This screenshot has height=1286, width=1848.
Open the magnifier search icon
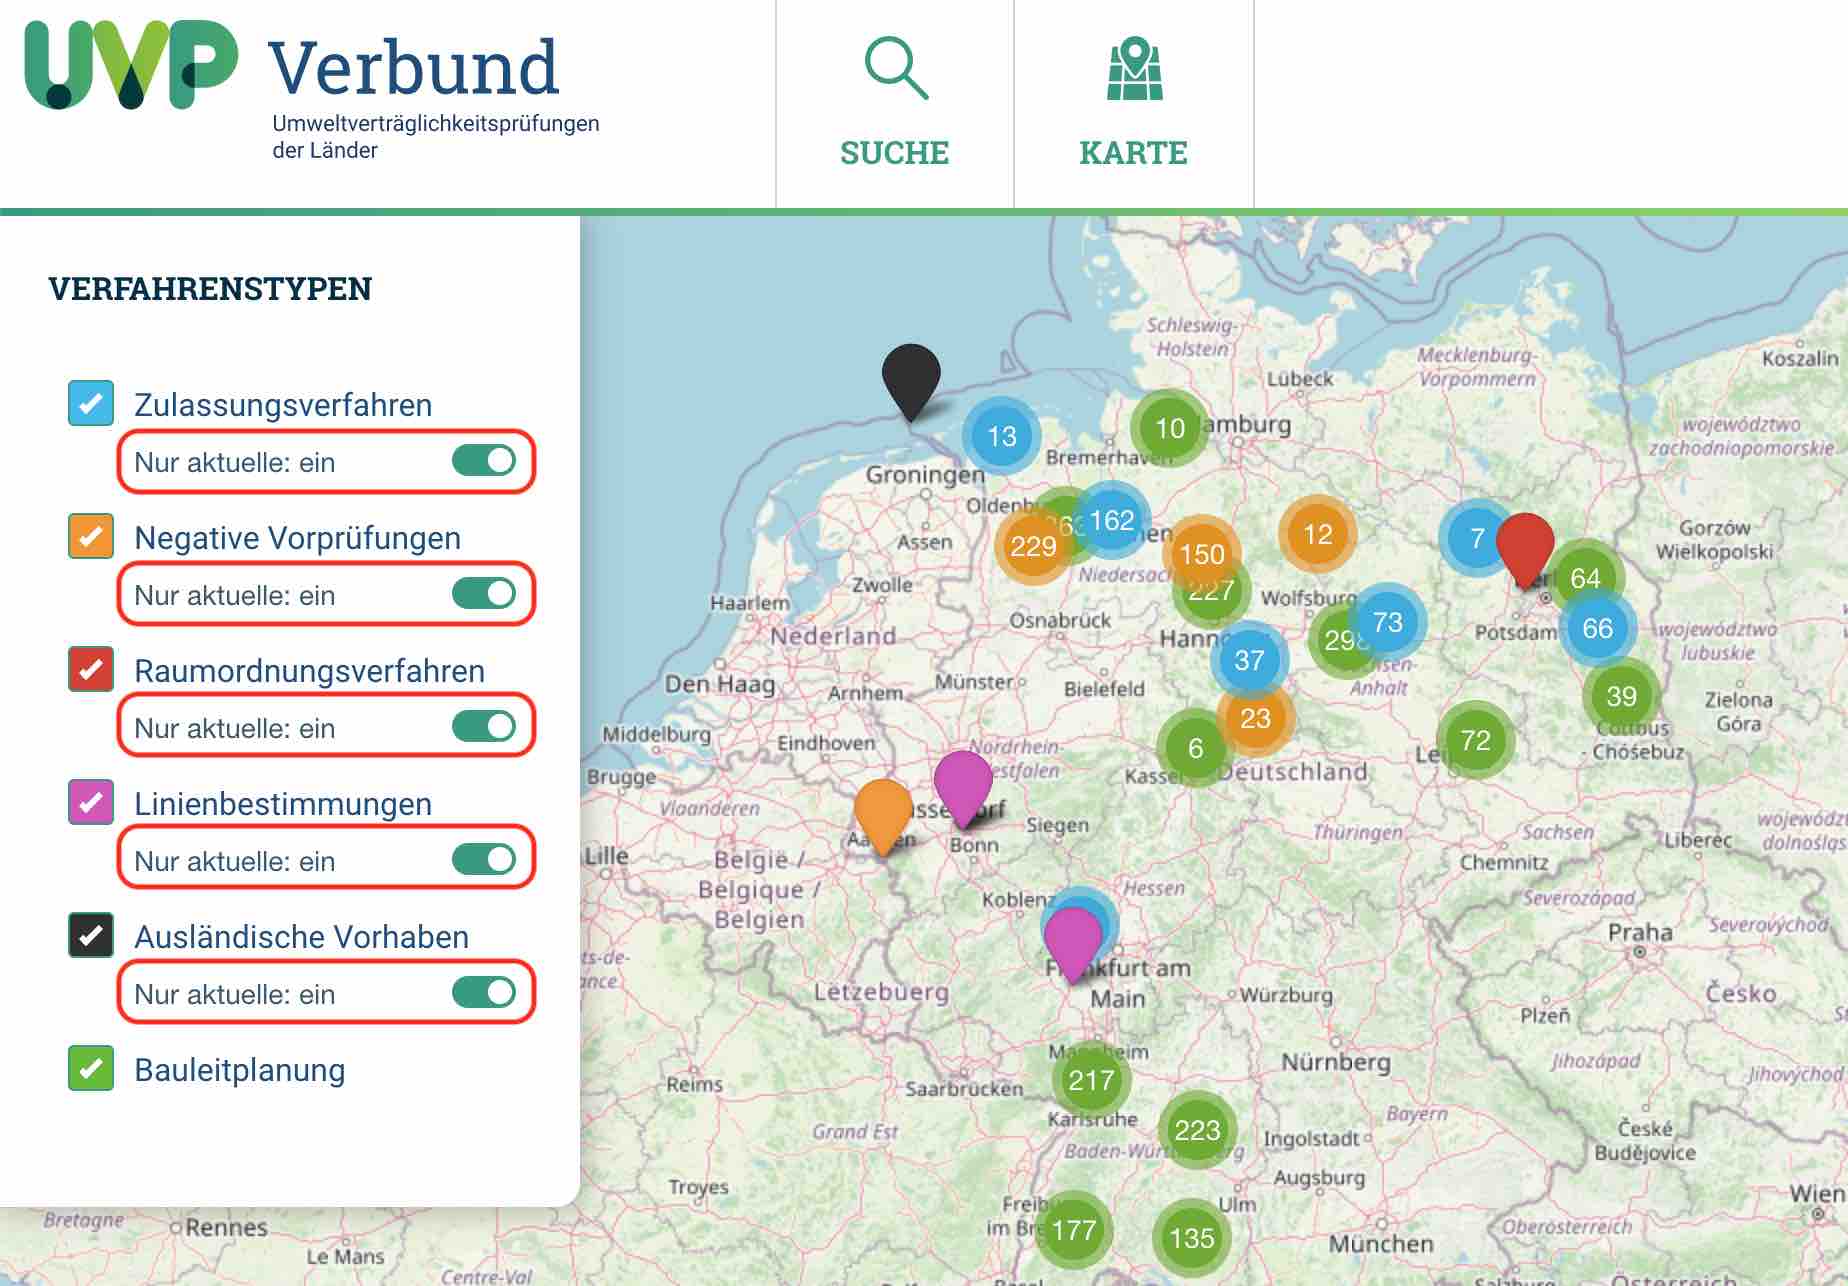click(x=895, y=69)
